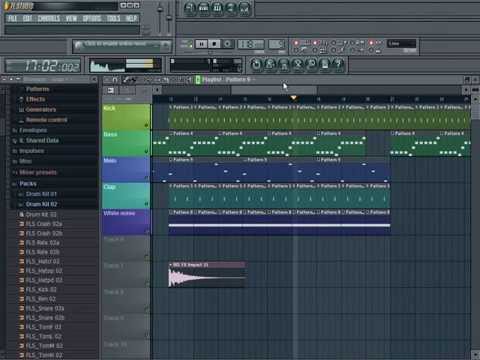Image resolution: width=480 pixels, height=360 pixels.
Task: Select FLS_Snare 02a sample in browser
Action: pos(45,308)
